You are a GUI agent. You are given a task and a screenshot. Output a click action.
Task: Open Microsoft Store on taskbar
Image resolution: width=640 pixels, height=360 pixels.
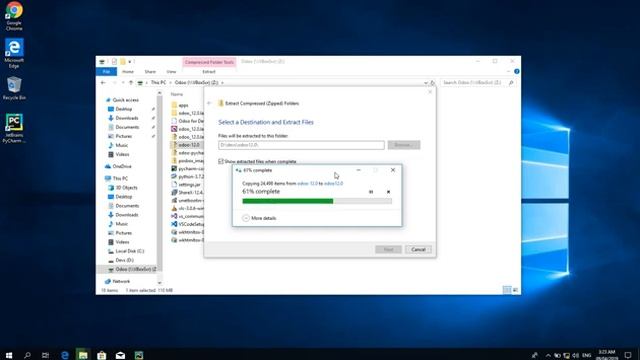coord(102,355)
